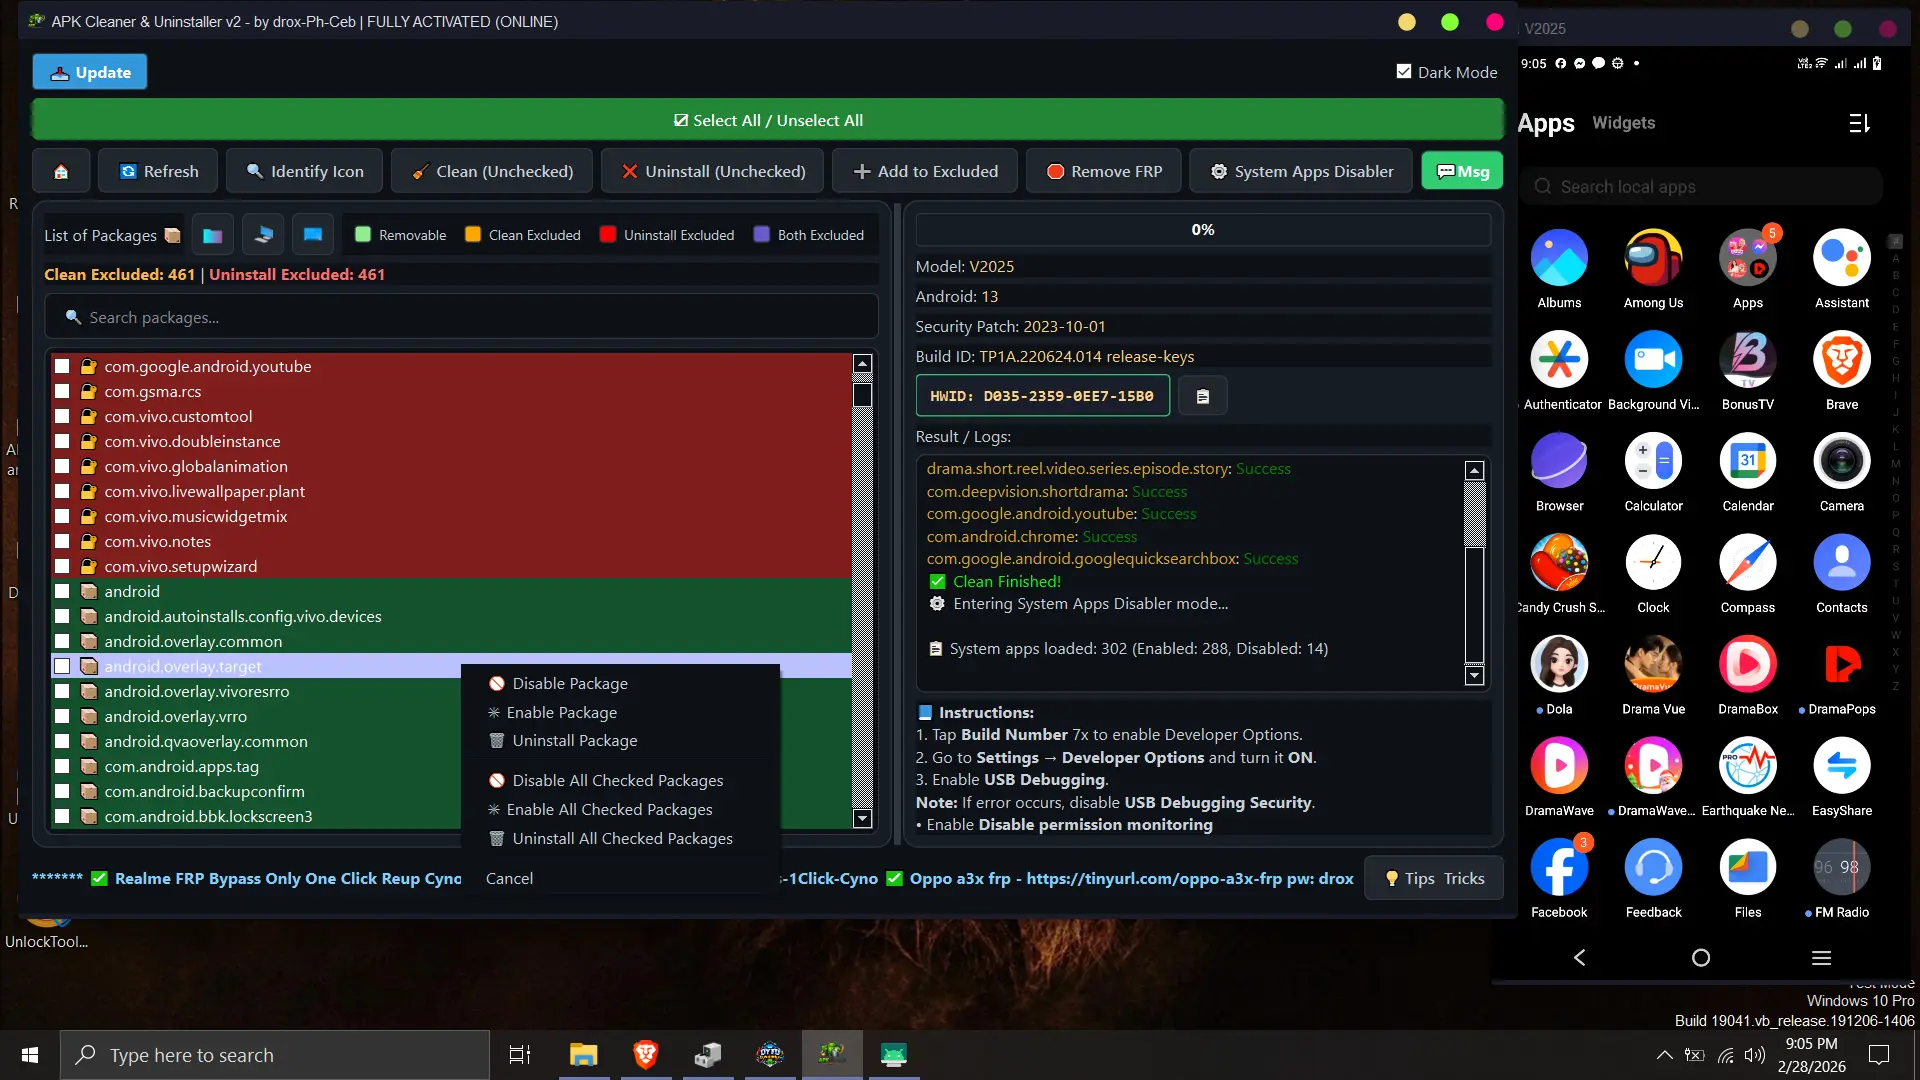Tap phone back navigation arrow
Image resolution: width=1920 pixels, height=1080 pixels.
point(1580,958)
